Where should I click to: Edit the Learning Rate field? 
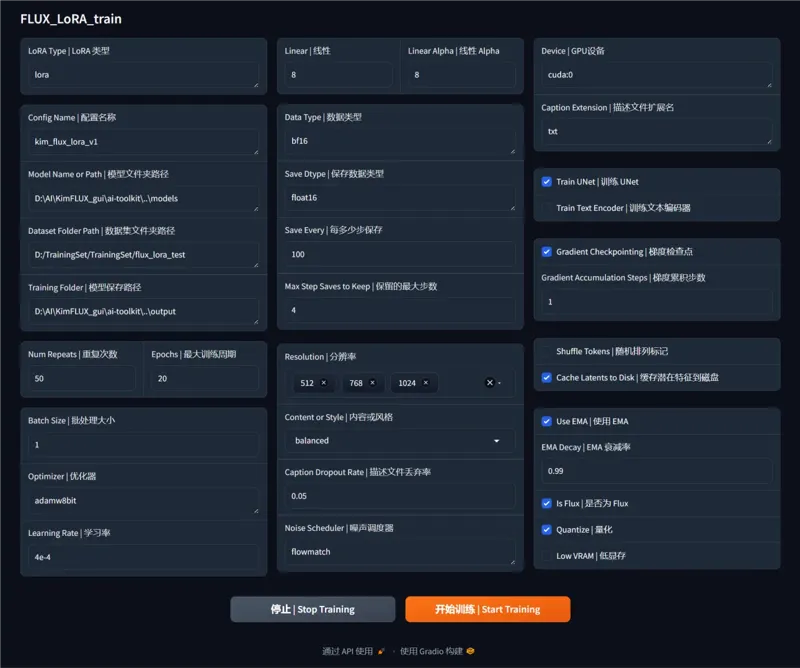[143, 557]
